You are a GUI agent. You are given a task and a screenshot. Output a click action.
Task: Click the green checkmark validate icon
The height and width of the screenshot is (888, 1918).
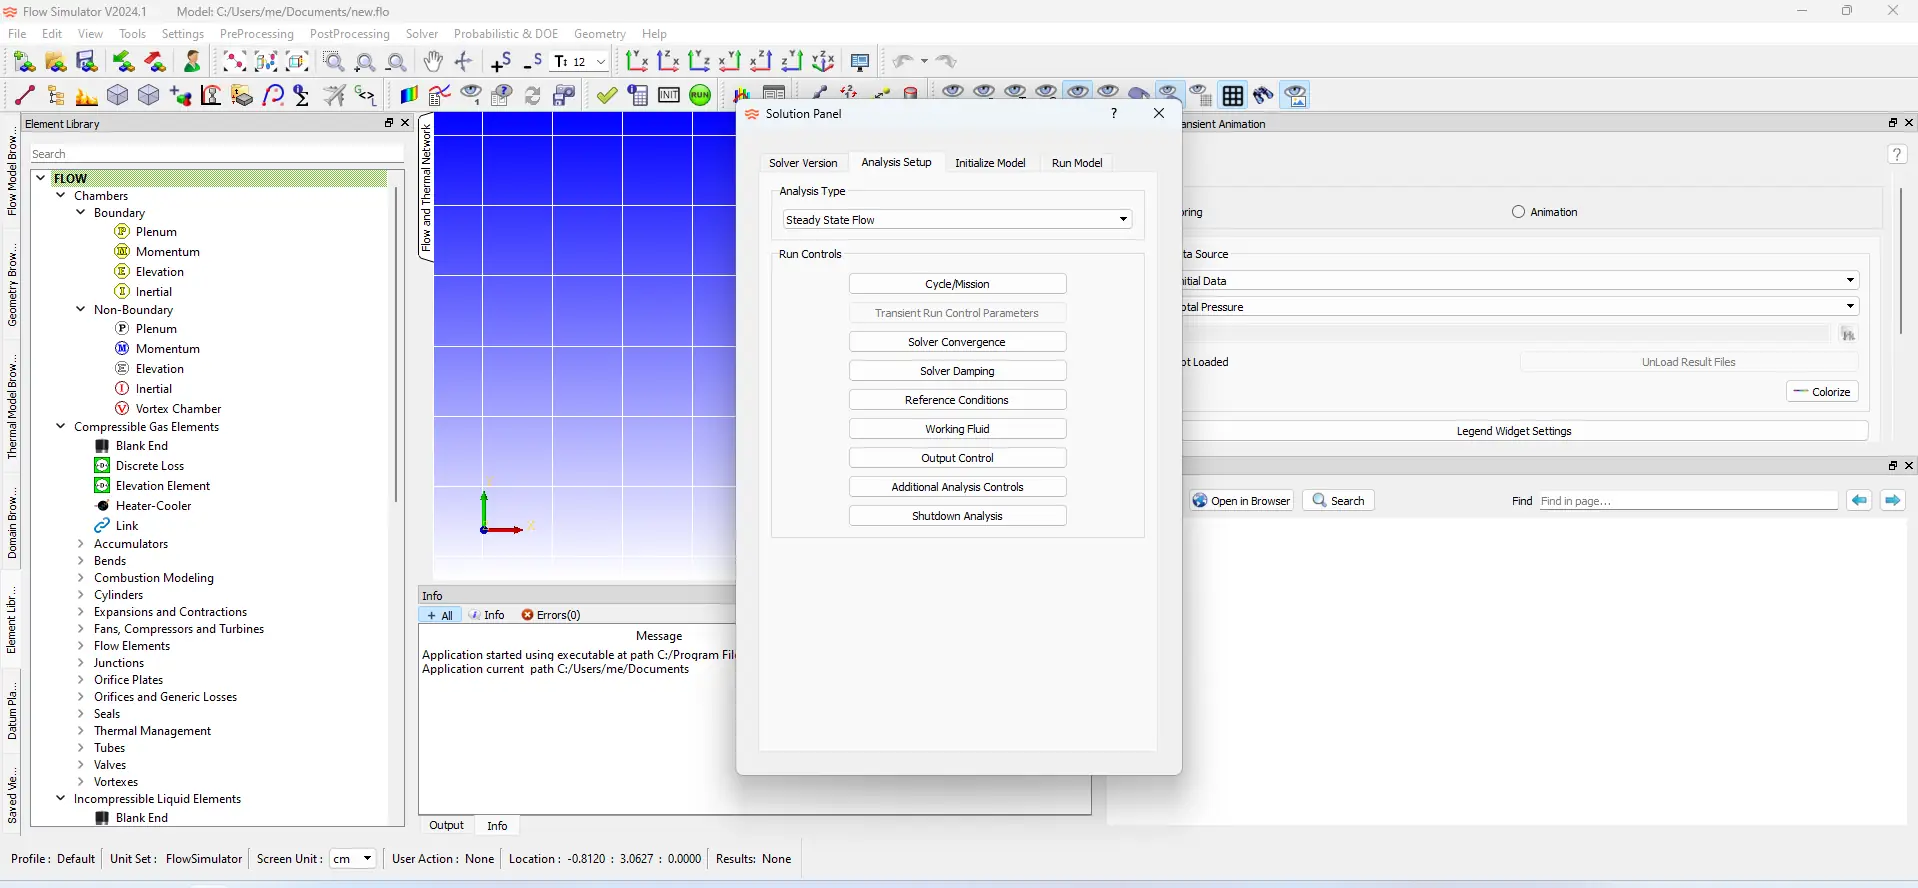607,96
